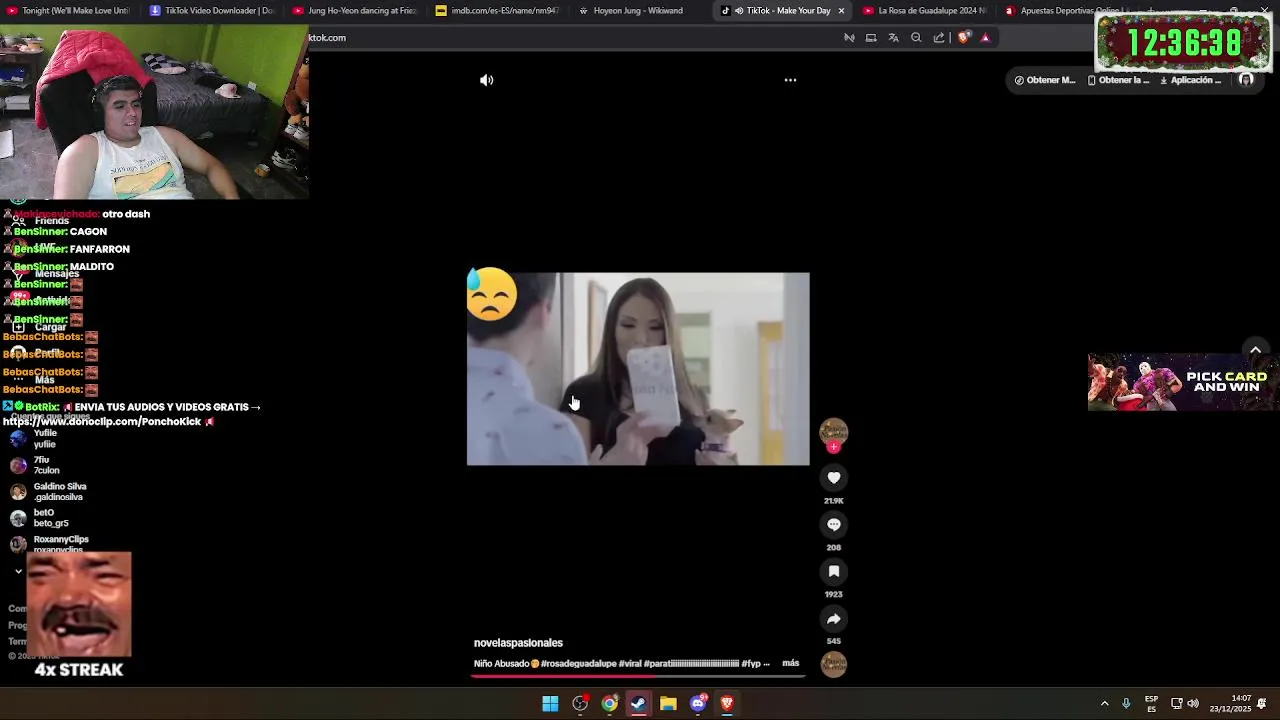Screen dimensions: 1280x720
Task: Pause the playing TikTok video
Action: pos(638,369)
